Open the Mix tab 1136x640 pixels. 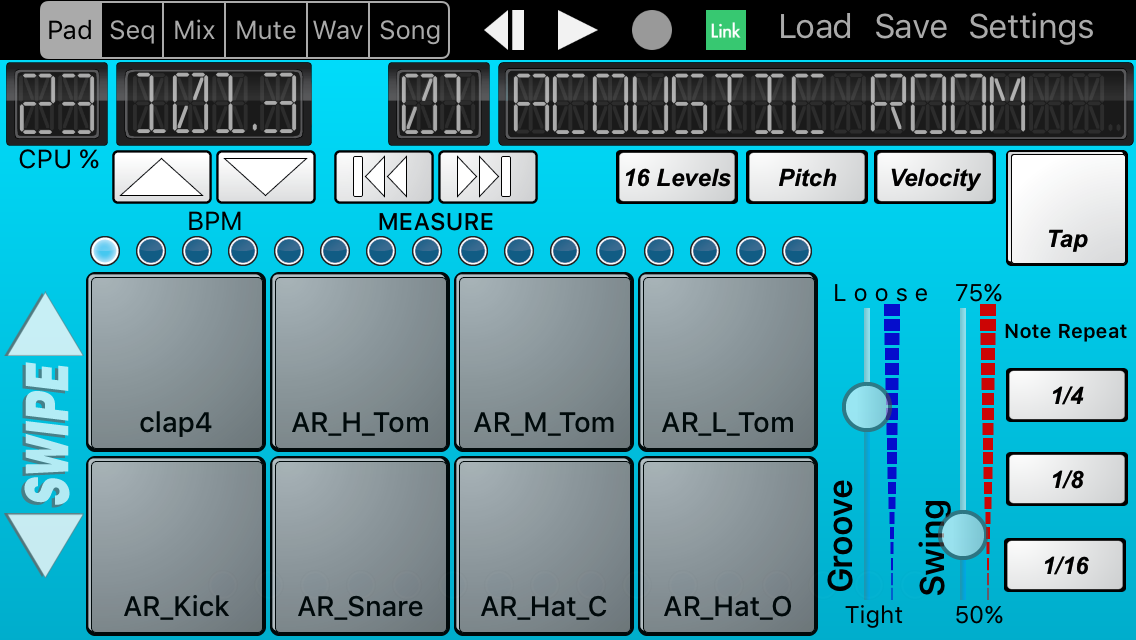tap(194, 30)
